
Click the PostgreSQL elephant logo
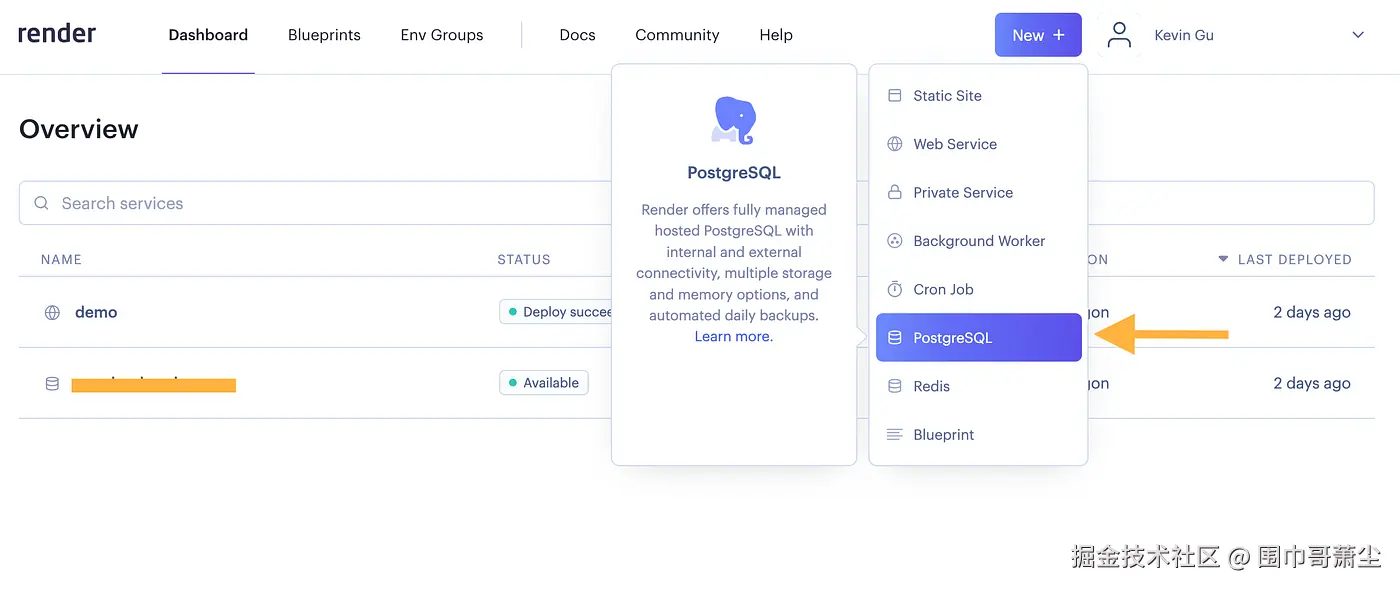[x=733, y=120]
